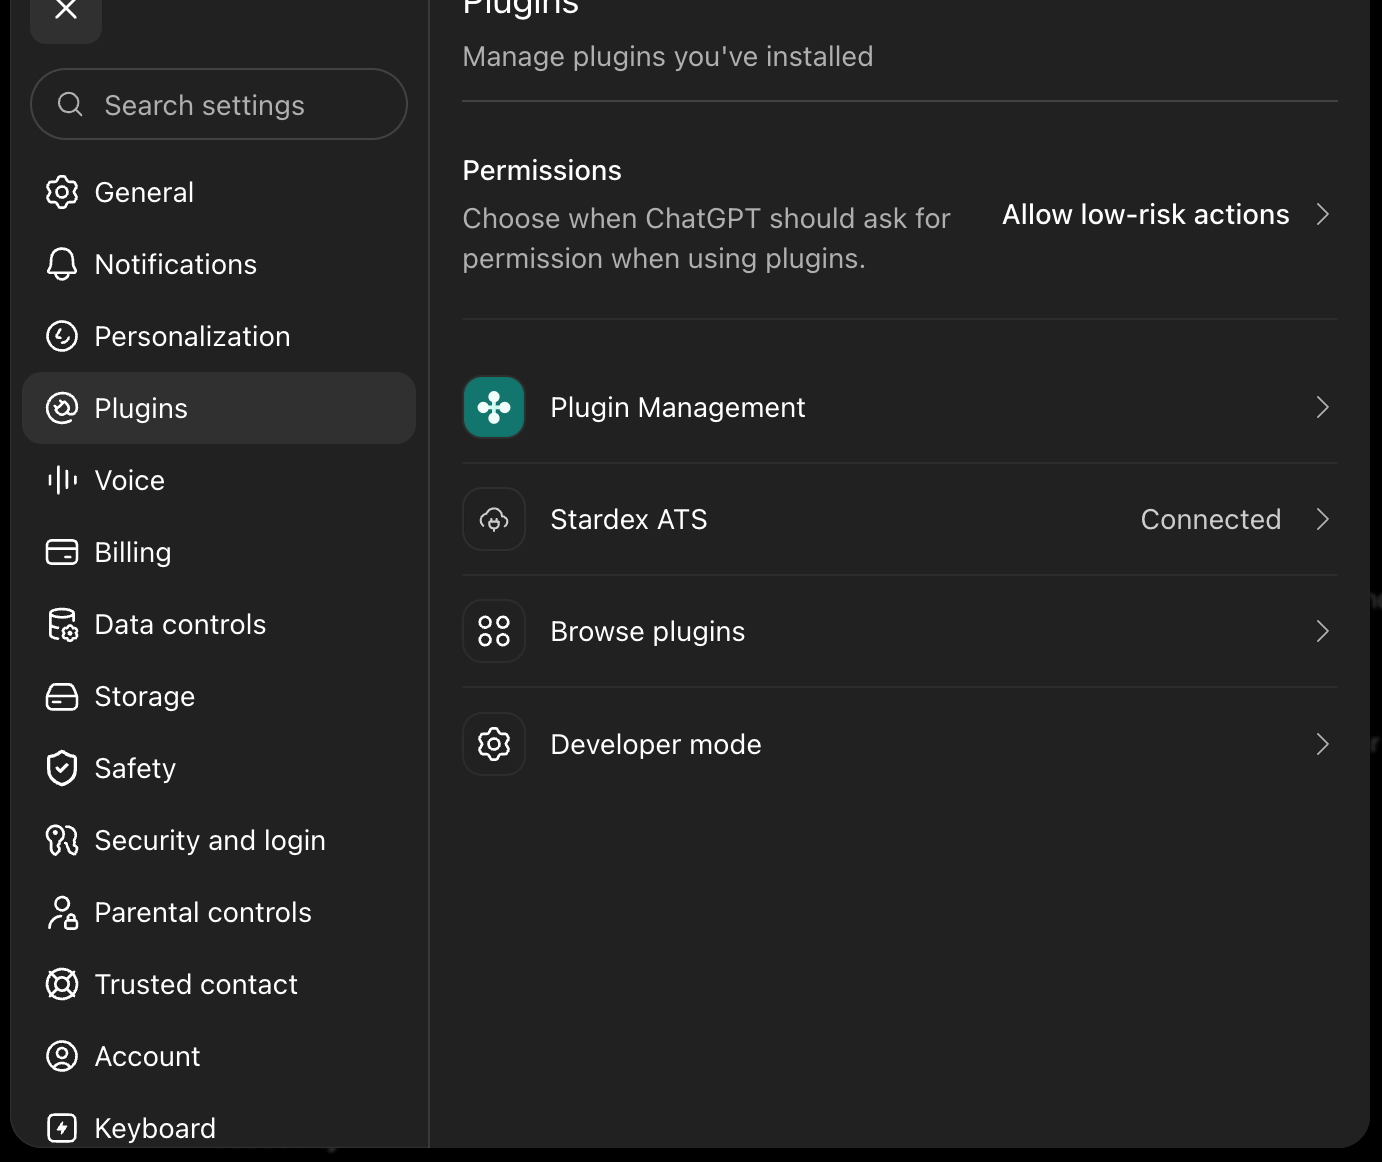
Task: Click the General gear icon
Action: [x=62, y=192]
